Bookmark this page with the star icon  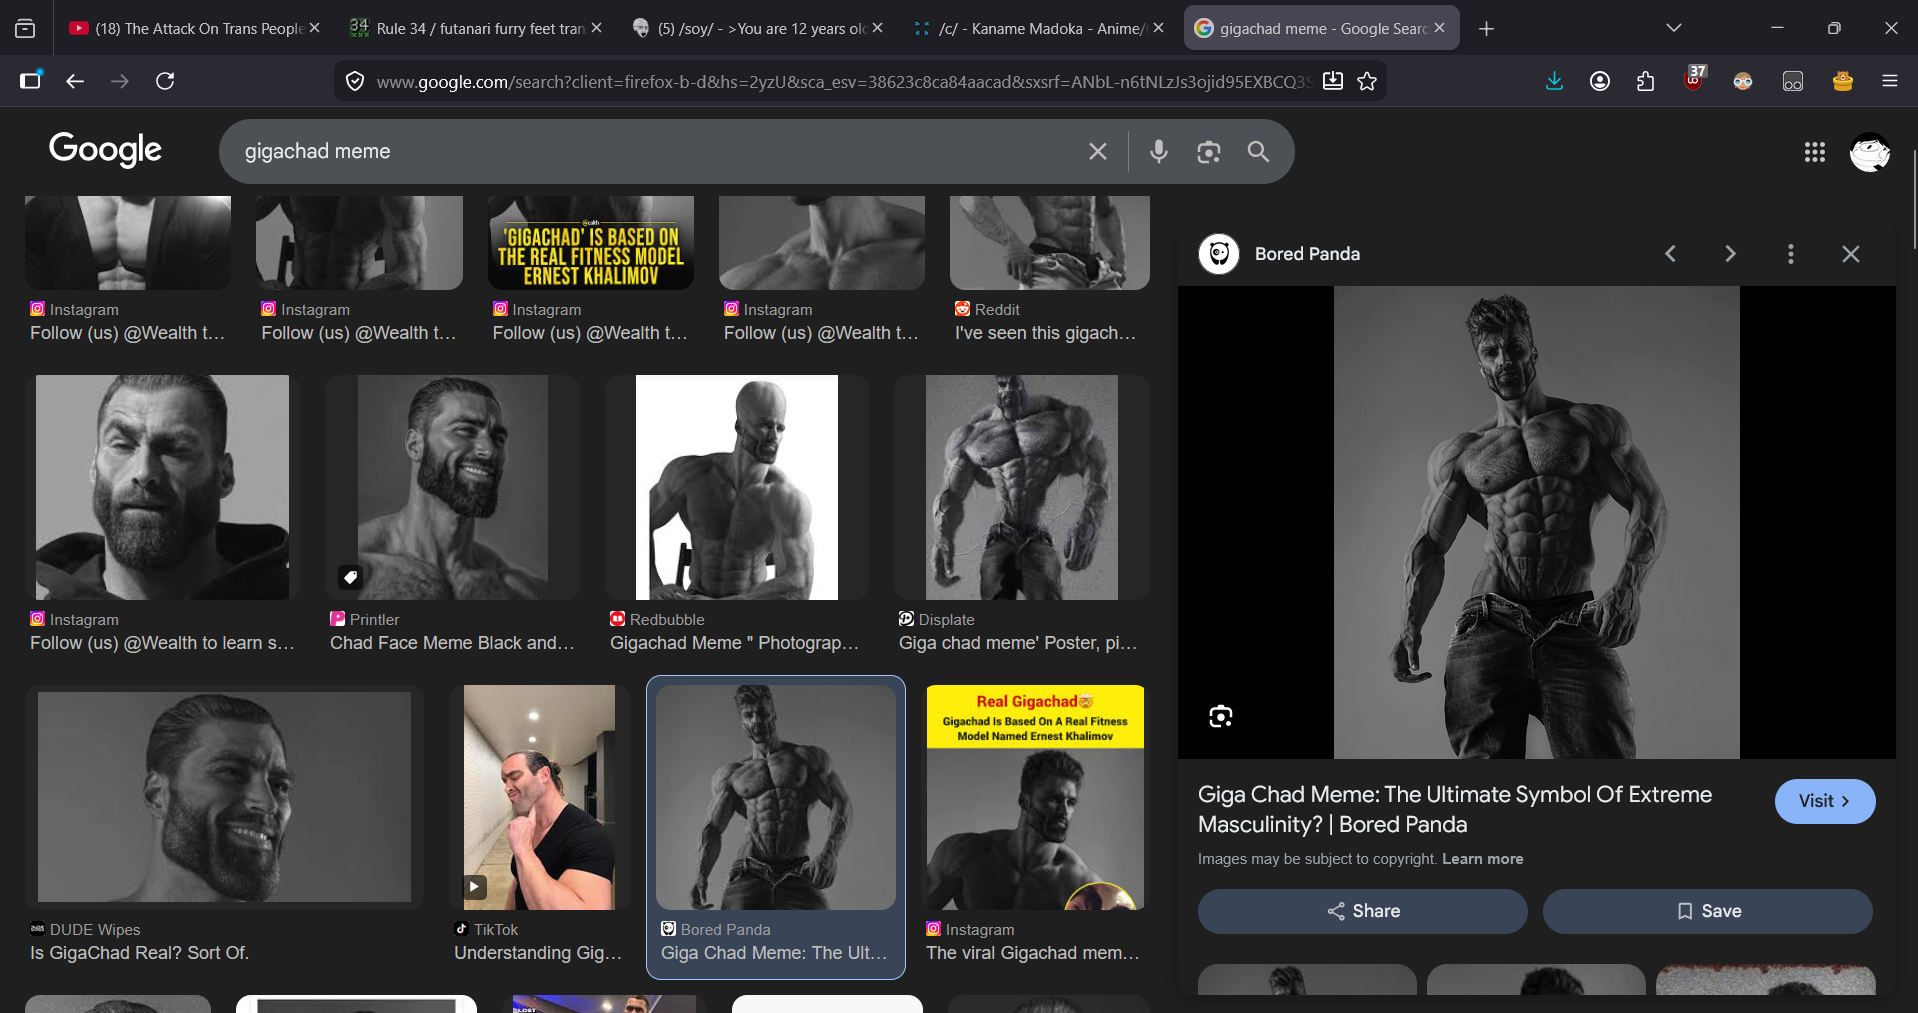pos(1367,81)
